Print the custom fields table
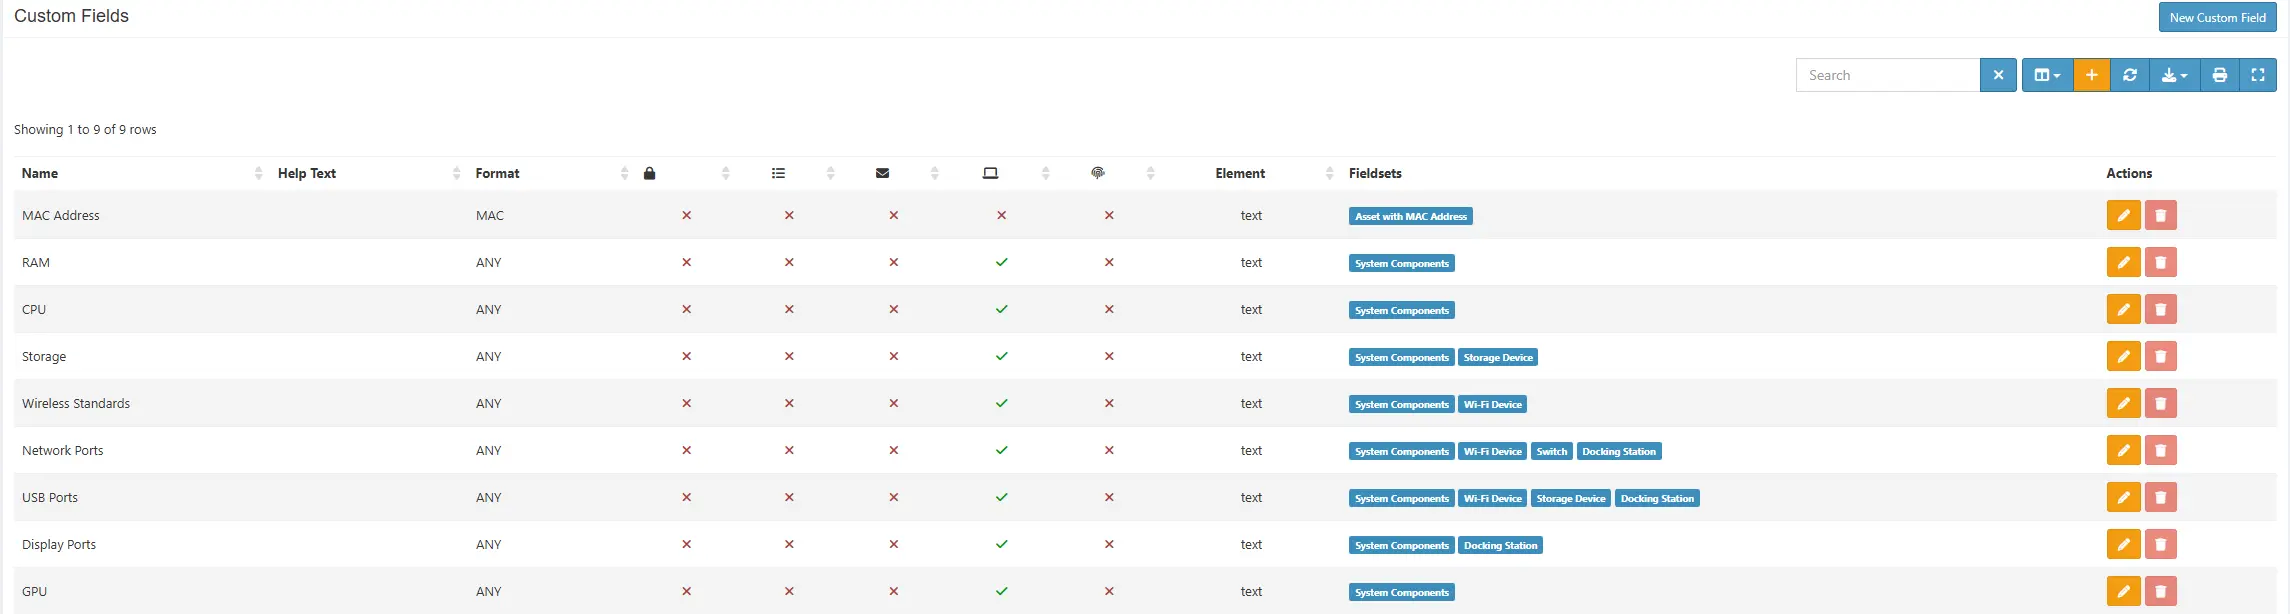Viewport: 2290px width, 614px height. [2219, 75]
